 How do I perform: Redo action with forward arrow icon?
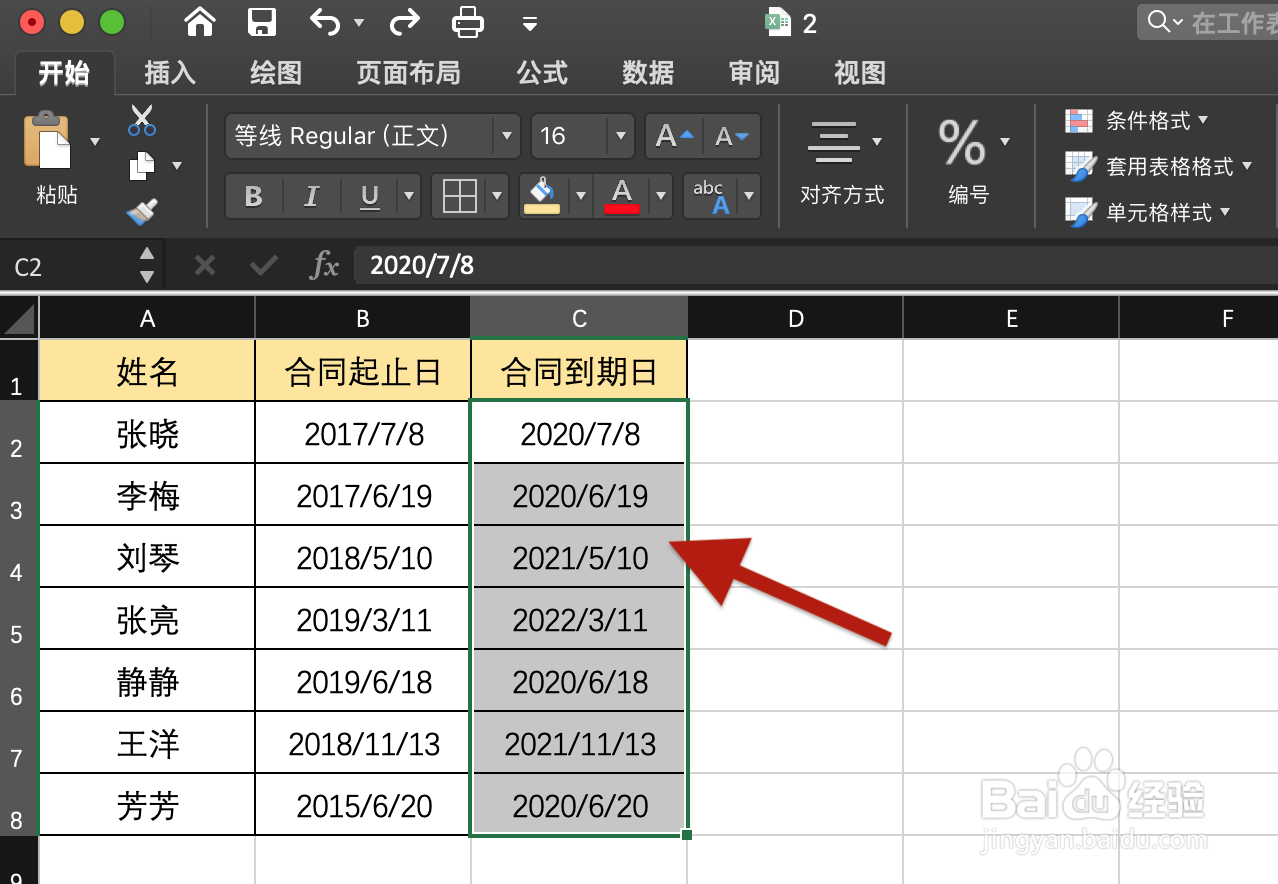click(404, 21)
